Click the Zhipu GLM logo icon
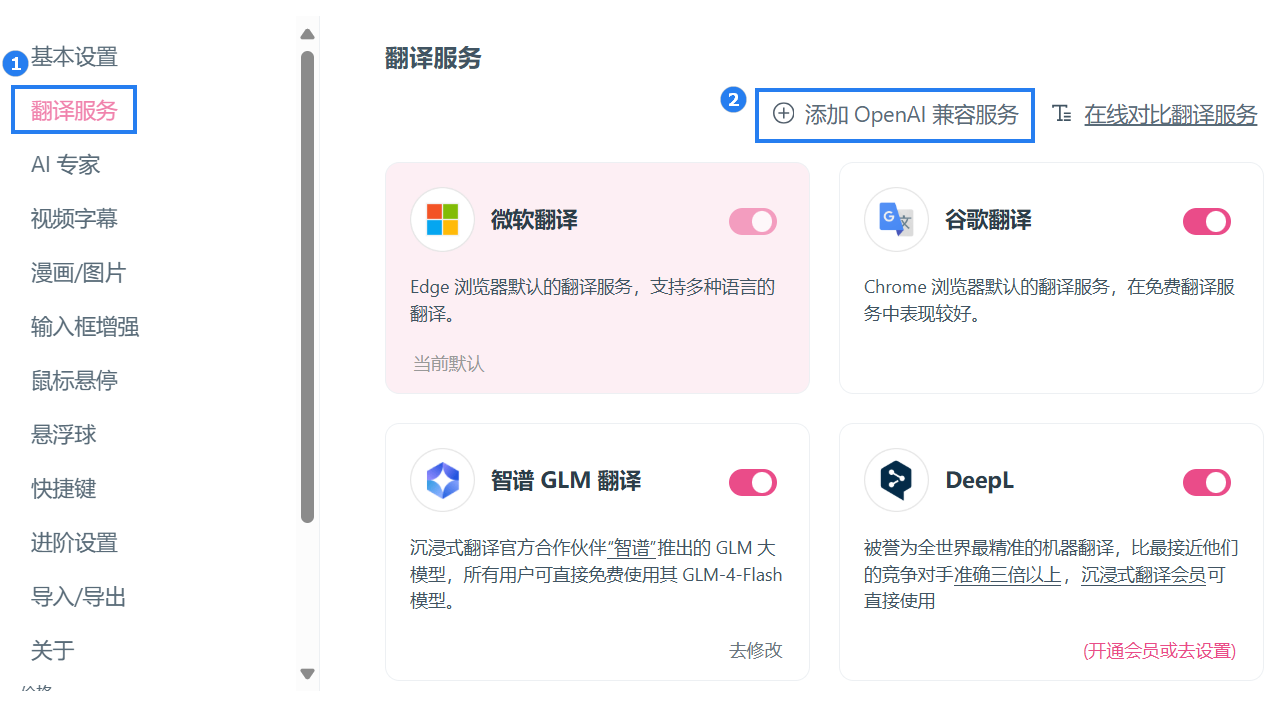Screen dimensions: 1285x701 442,481
